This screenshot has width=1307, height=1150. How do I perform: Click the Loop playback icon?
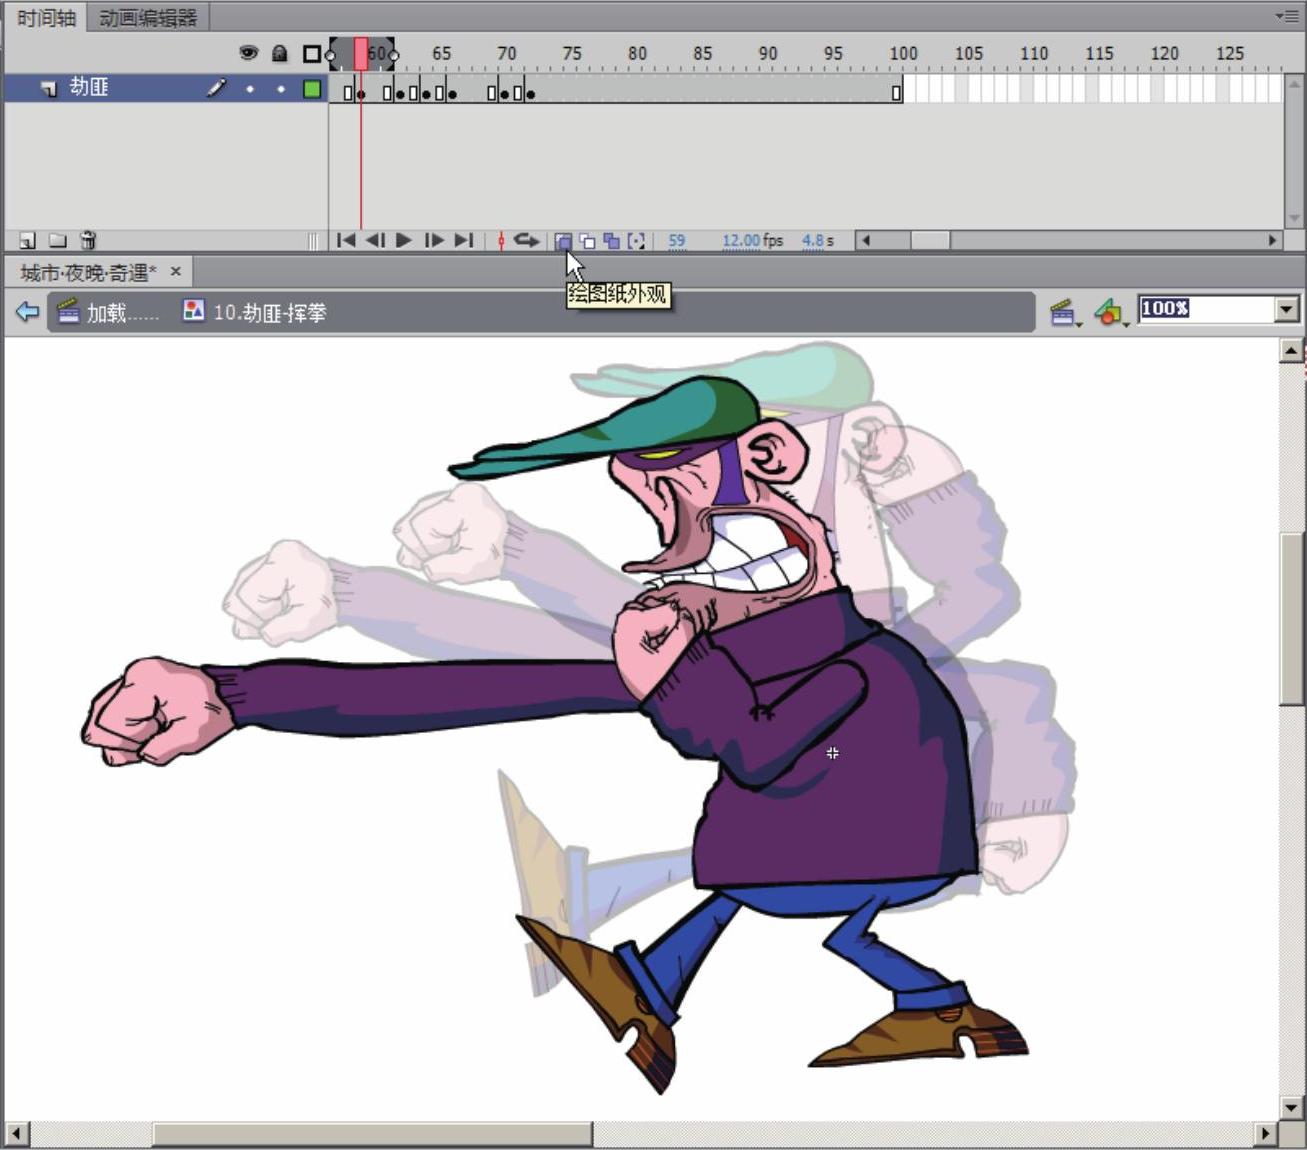[x=526, y=241]
